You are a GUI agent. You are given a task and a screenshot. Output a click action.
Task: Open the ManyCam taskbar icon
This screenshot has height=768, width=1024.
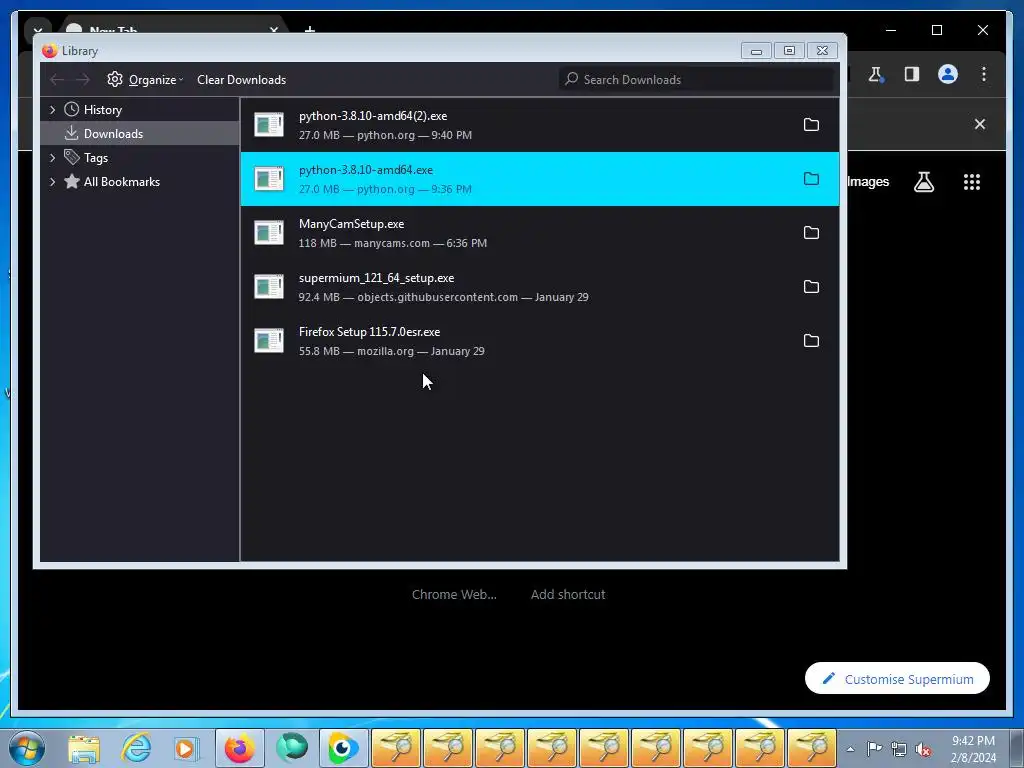(x=344, y=748)
